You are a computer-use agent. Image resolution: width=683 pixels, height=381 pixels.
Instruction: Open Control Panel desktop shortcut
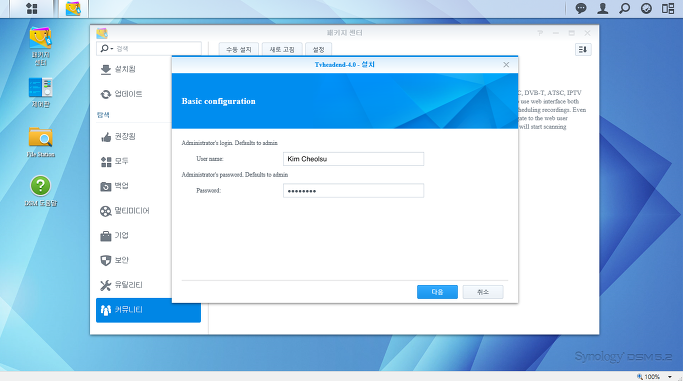click(x=41, y=92)
